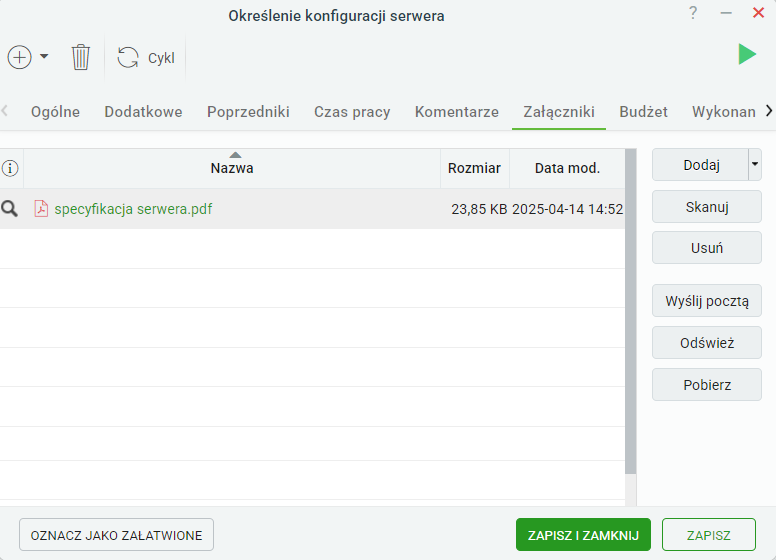The height and width of the screenshot is (560, 776).
Task: Click the Data mod. column header
Action: click(567, 168)
